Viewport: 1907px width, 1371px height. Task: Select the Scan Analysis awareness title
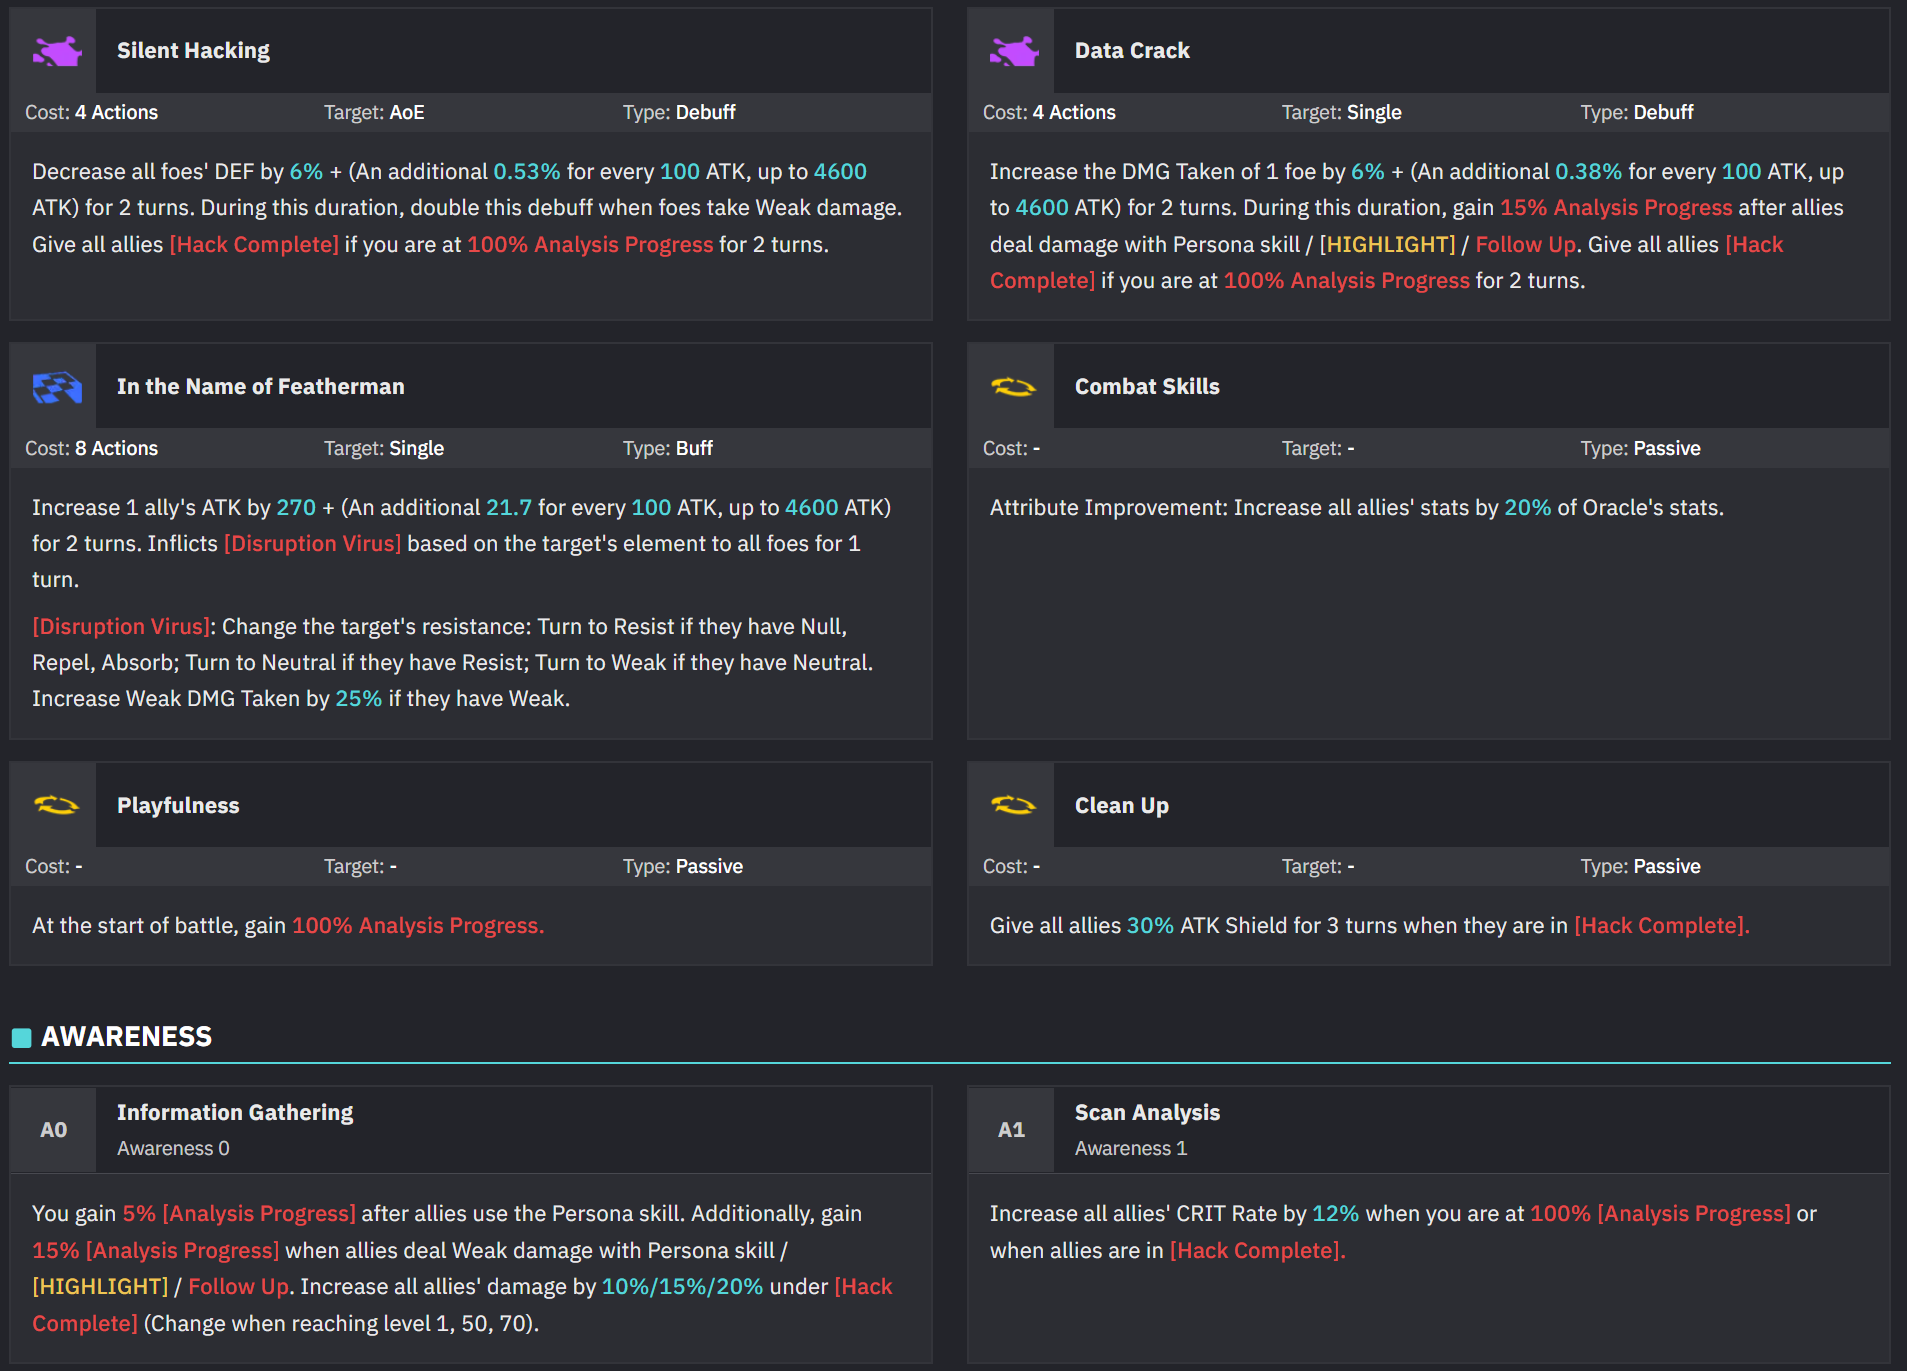(x=1147, y=1113)
